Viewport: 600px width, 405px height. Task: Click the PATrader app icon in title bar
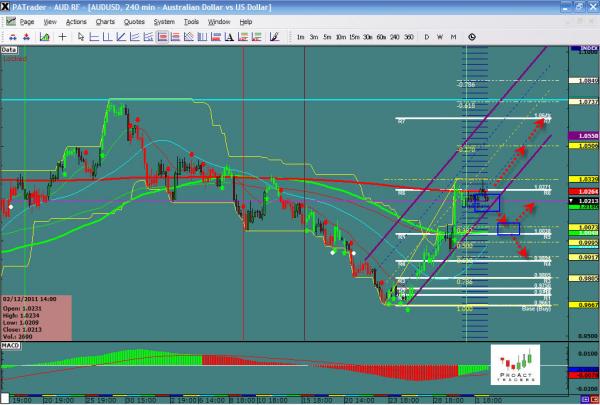coord(7,6)
